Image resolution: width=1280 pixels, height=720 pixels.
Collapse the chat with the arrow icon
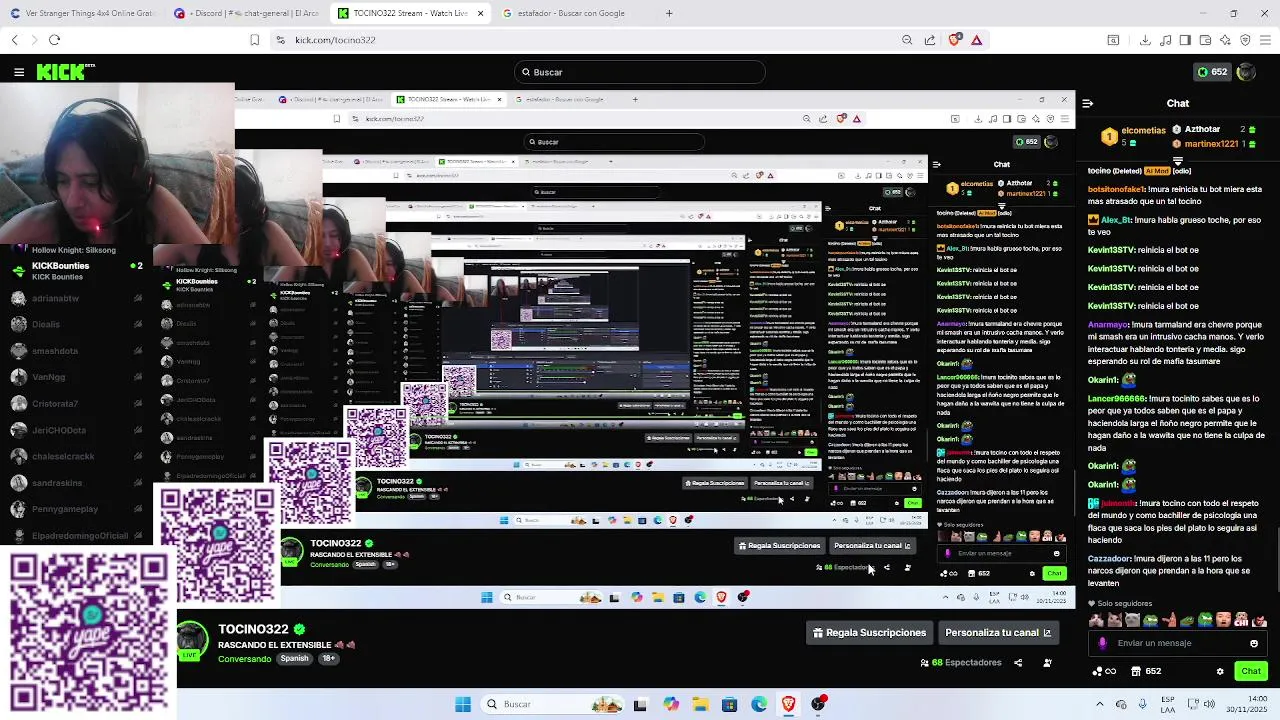tap(1088, 103)
